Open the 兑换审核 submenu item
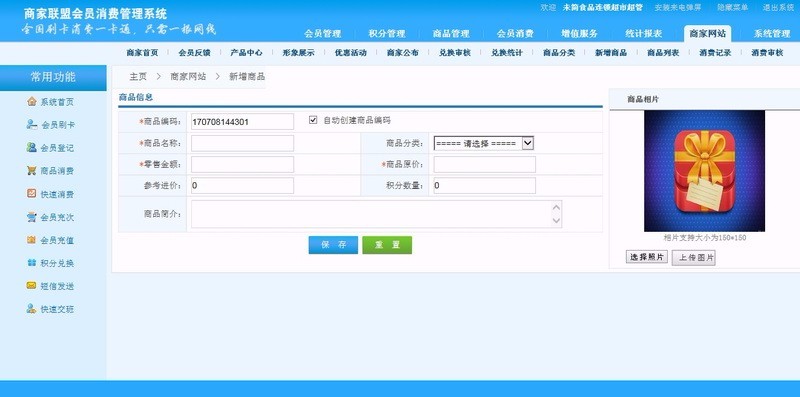The image size is (800, 397). (455, 53)
